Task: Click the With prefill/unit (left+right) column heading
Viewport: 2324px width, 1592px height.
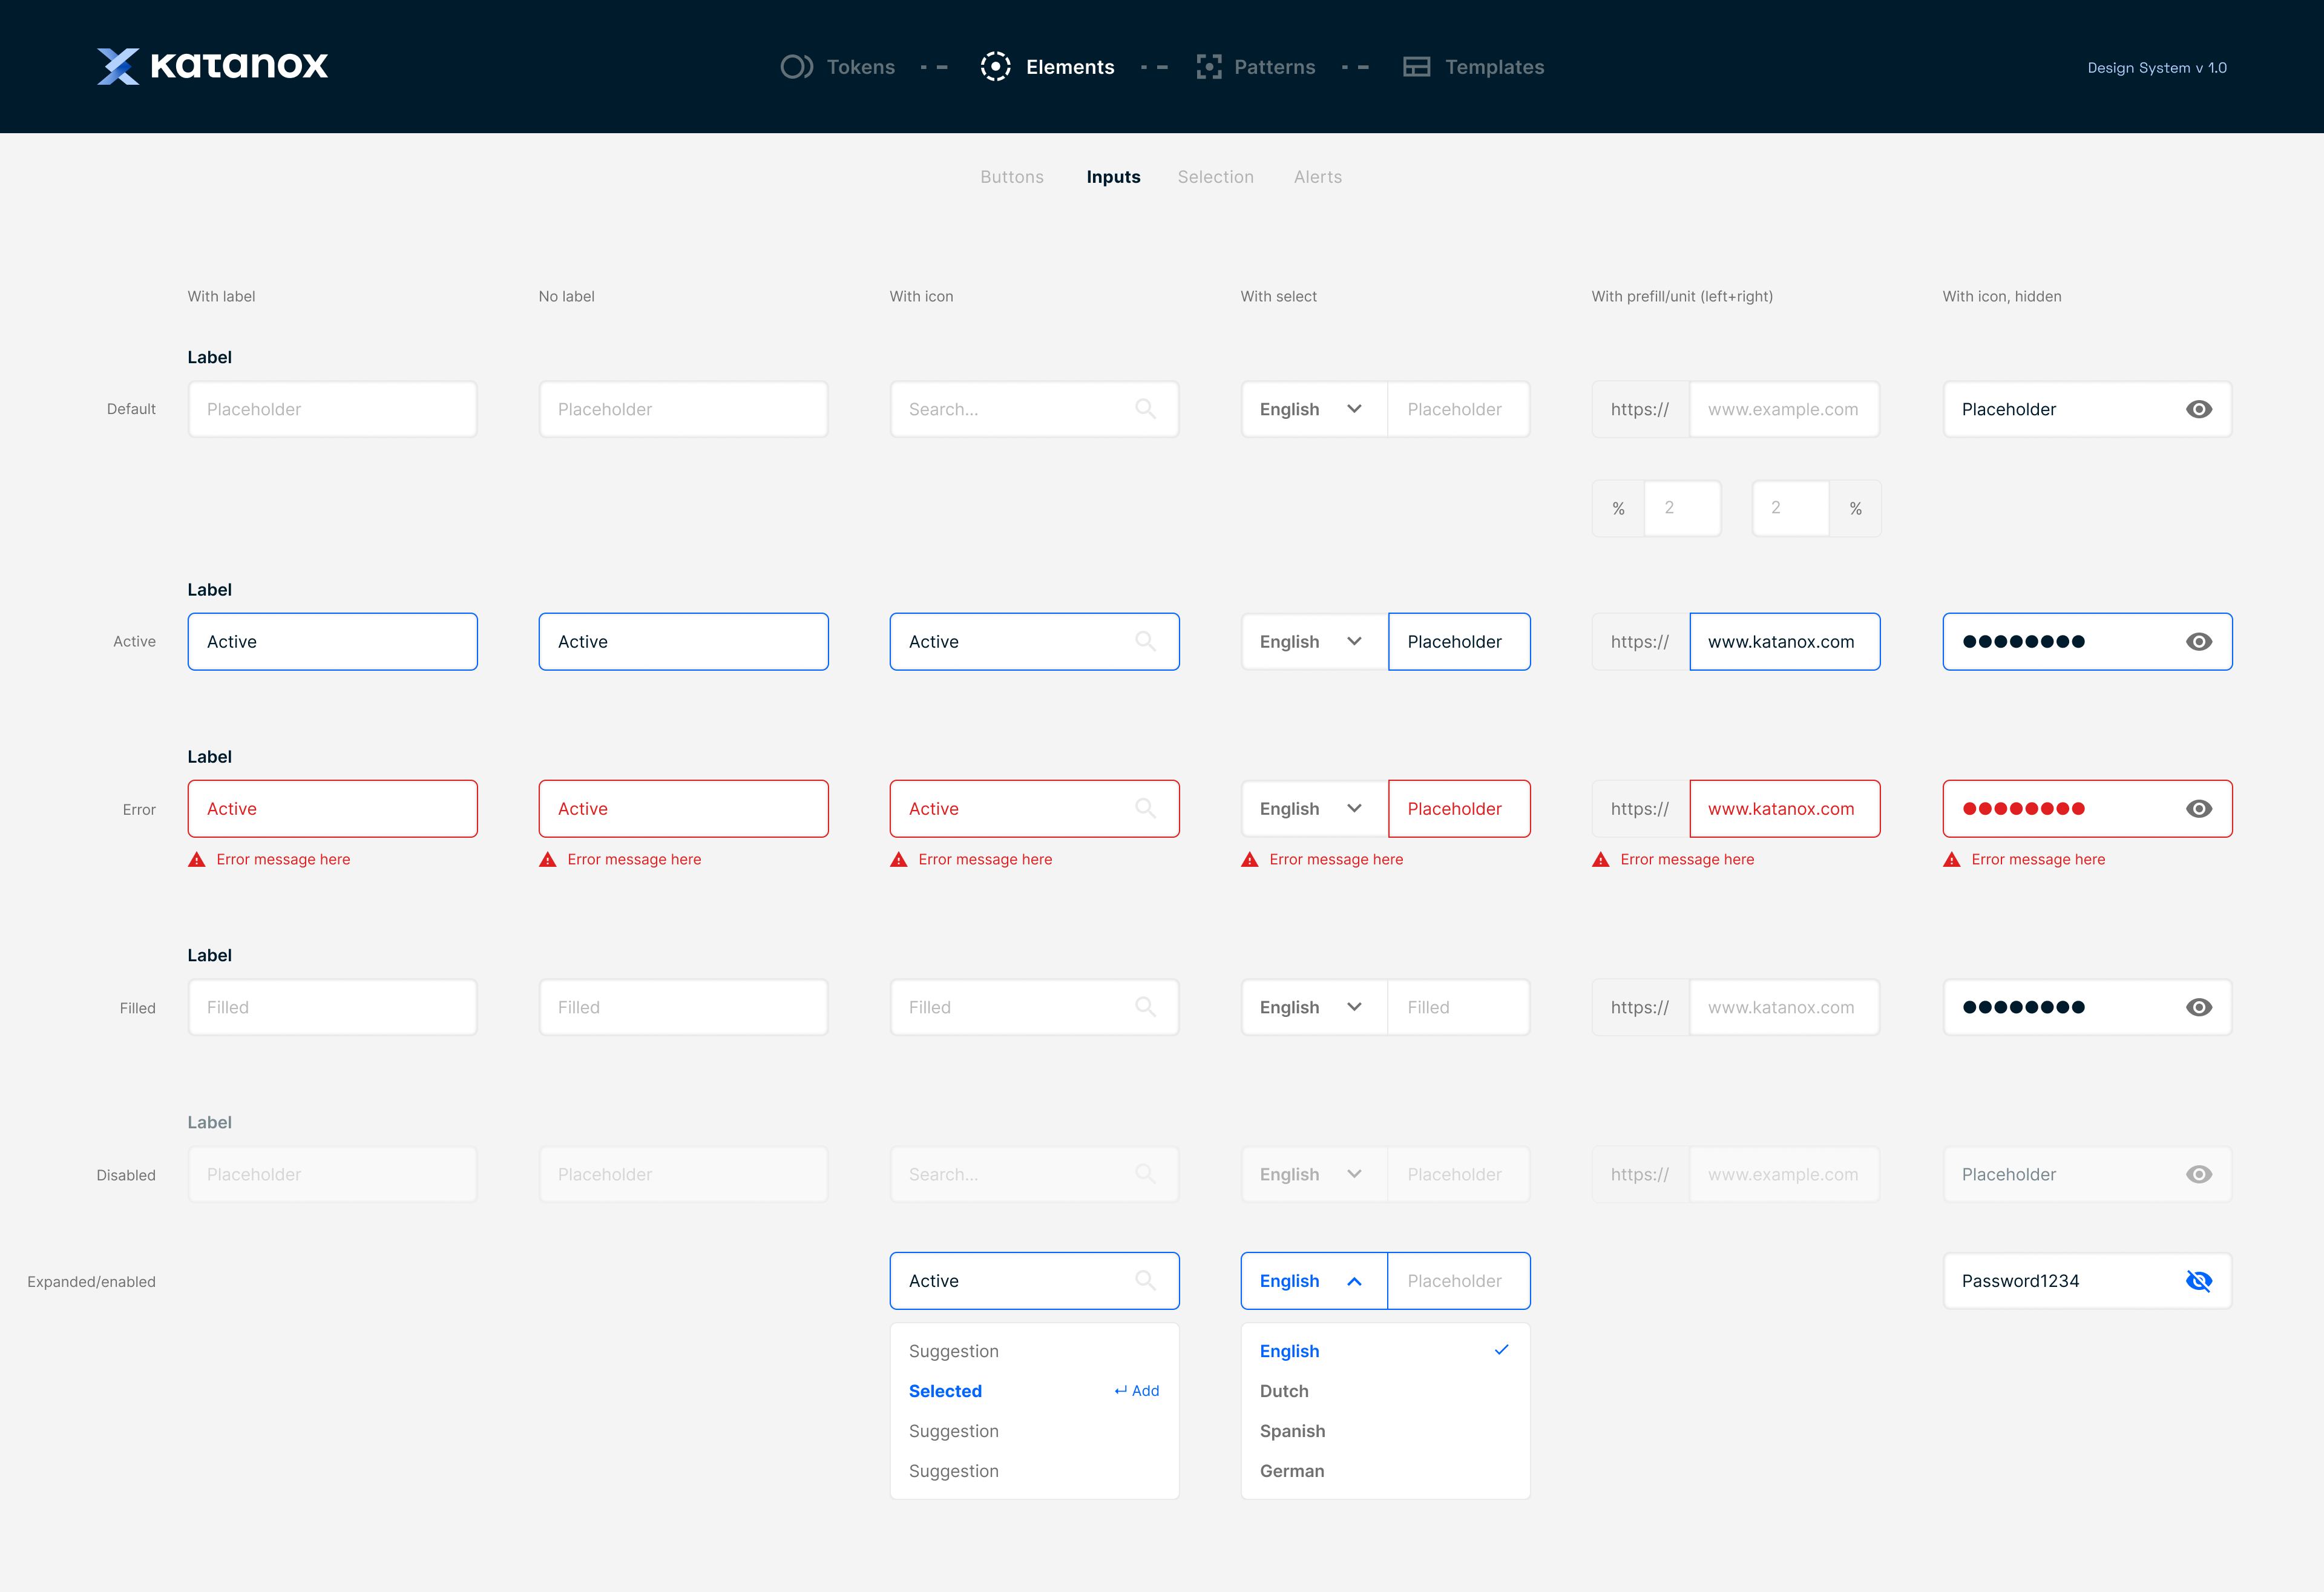Action: tap(1681, 296)
